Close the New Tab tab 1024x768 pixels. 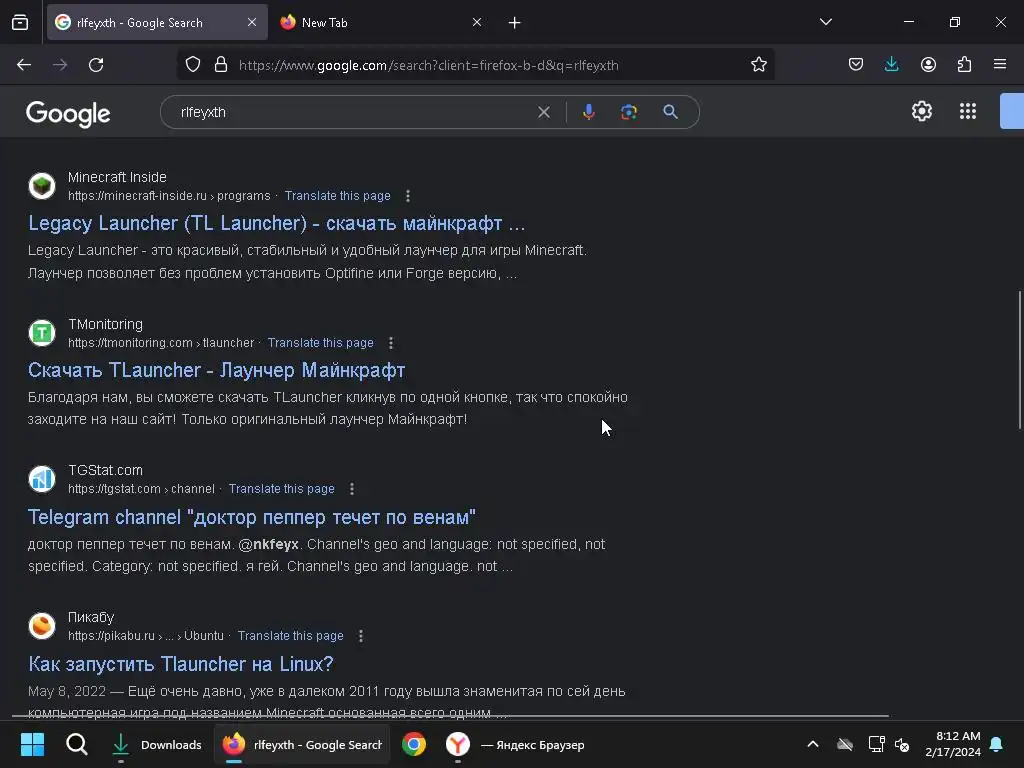point(477,22)
